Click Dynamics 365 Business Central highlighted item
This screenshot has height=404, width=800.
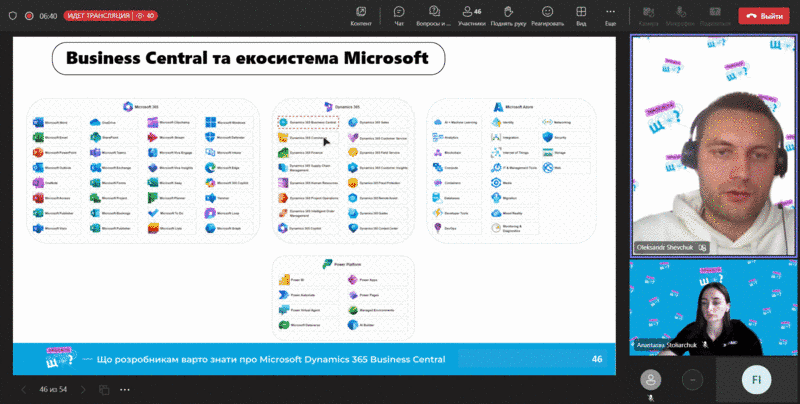tap(308, 122)
